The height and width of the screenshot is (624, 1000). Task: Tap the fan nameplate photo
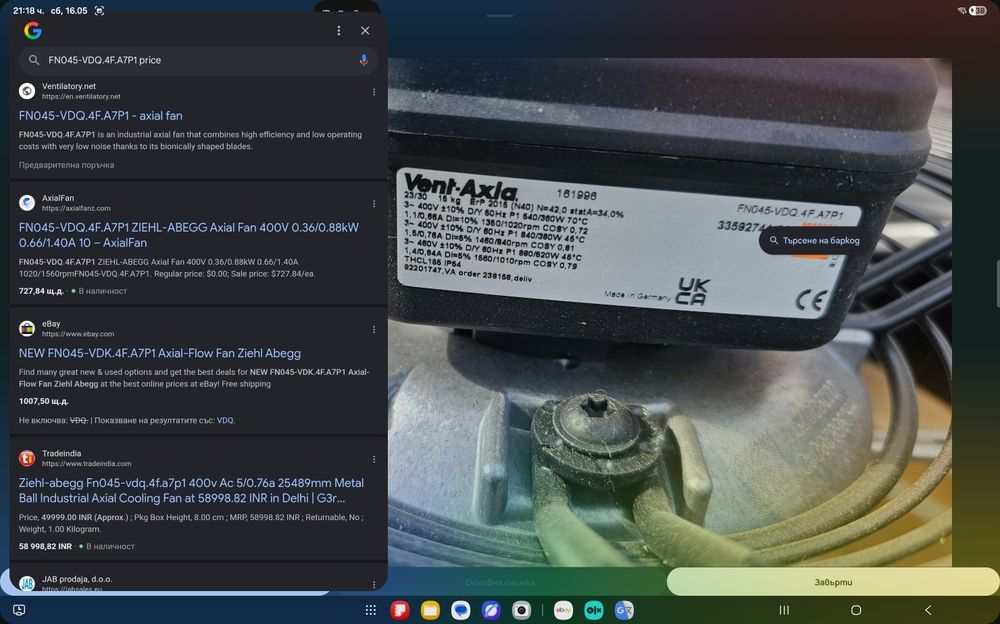tap(670, 313)
